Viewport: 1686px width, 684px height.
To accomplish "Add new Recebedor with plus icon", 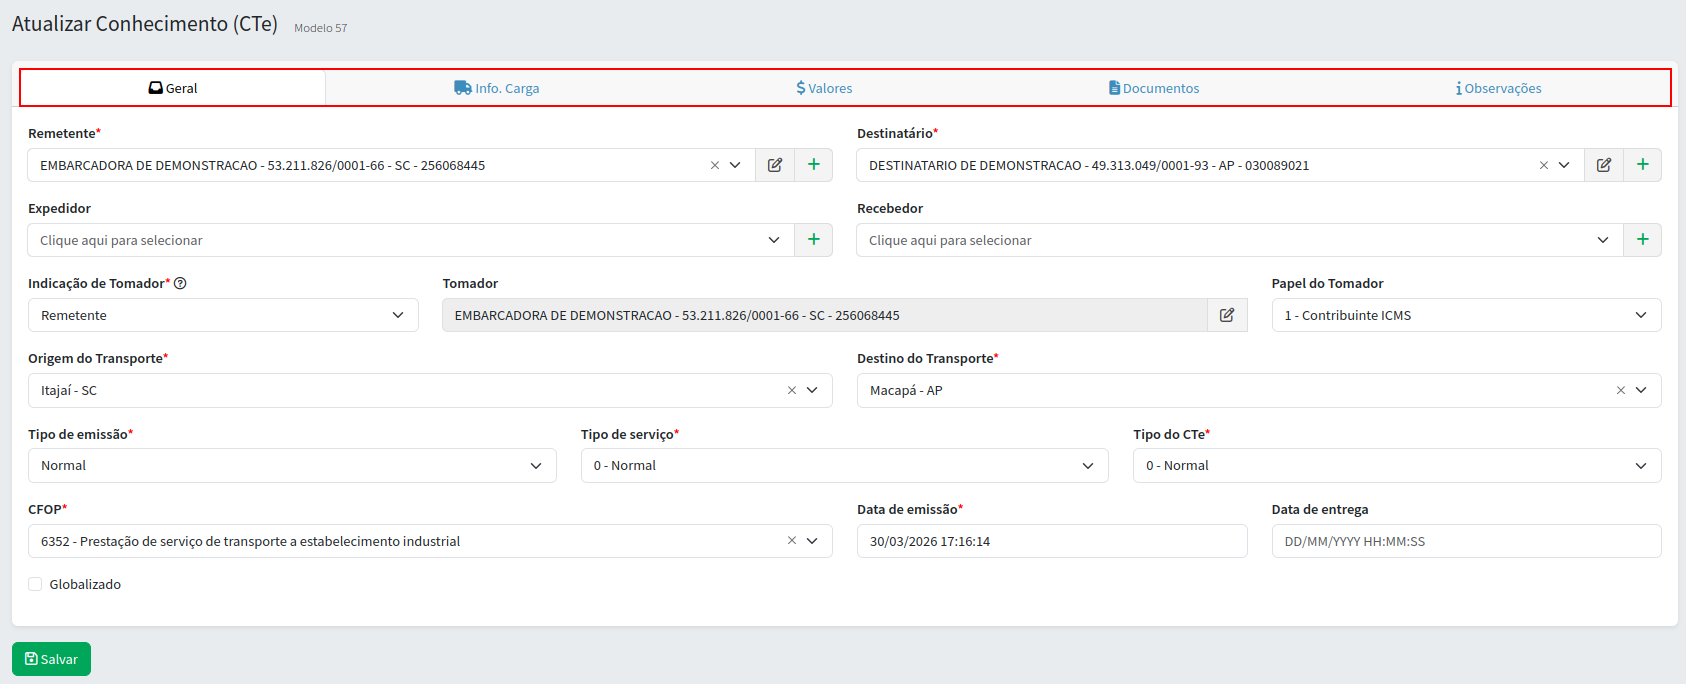I will tap(1643, 240).
